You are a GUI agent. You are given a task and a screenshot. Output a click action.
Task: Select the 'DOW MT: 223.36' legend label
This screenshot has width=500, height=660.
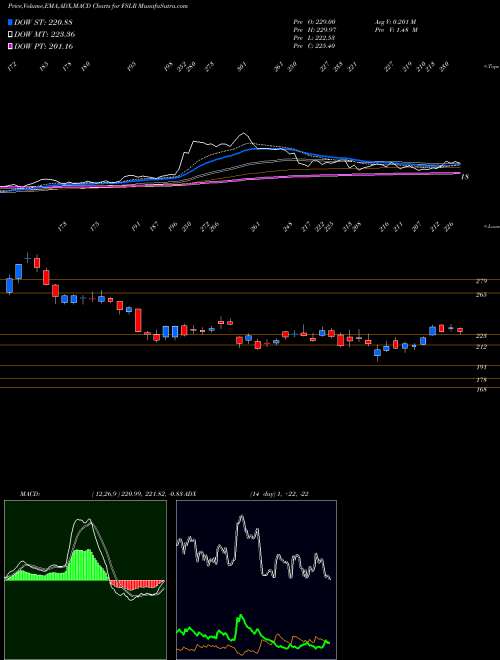pos(45,34)
